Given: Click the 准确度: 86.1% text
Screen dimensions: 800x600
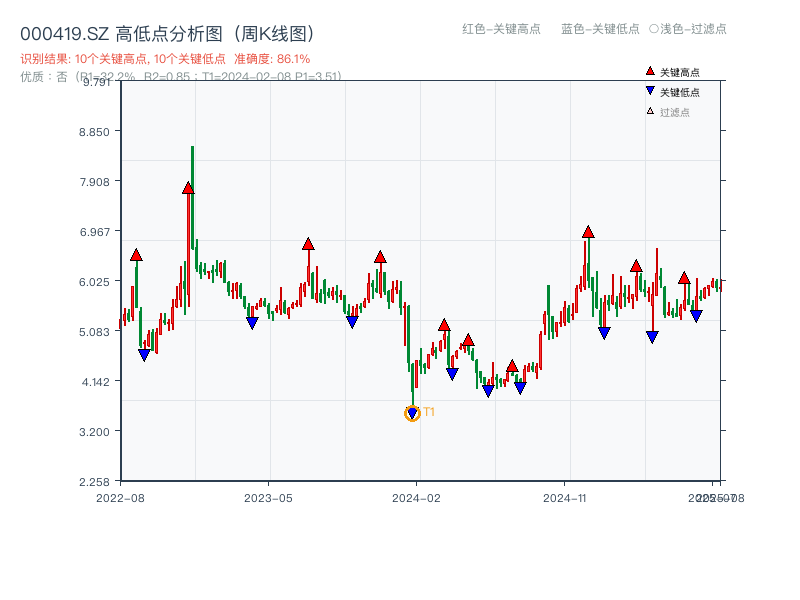Looking at the screenshot, I should 270,59.
